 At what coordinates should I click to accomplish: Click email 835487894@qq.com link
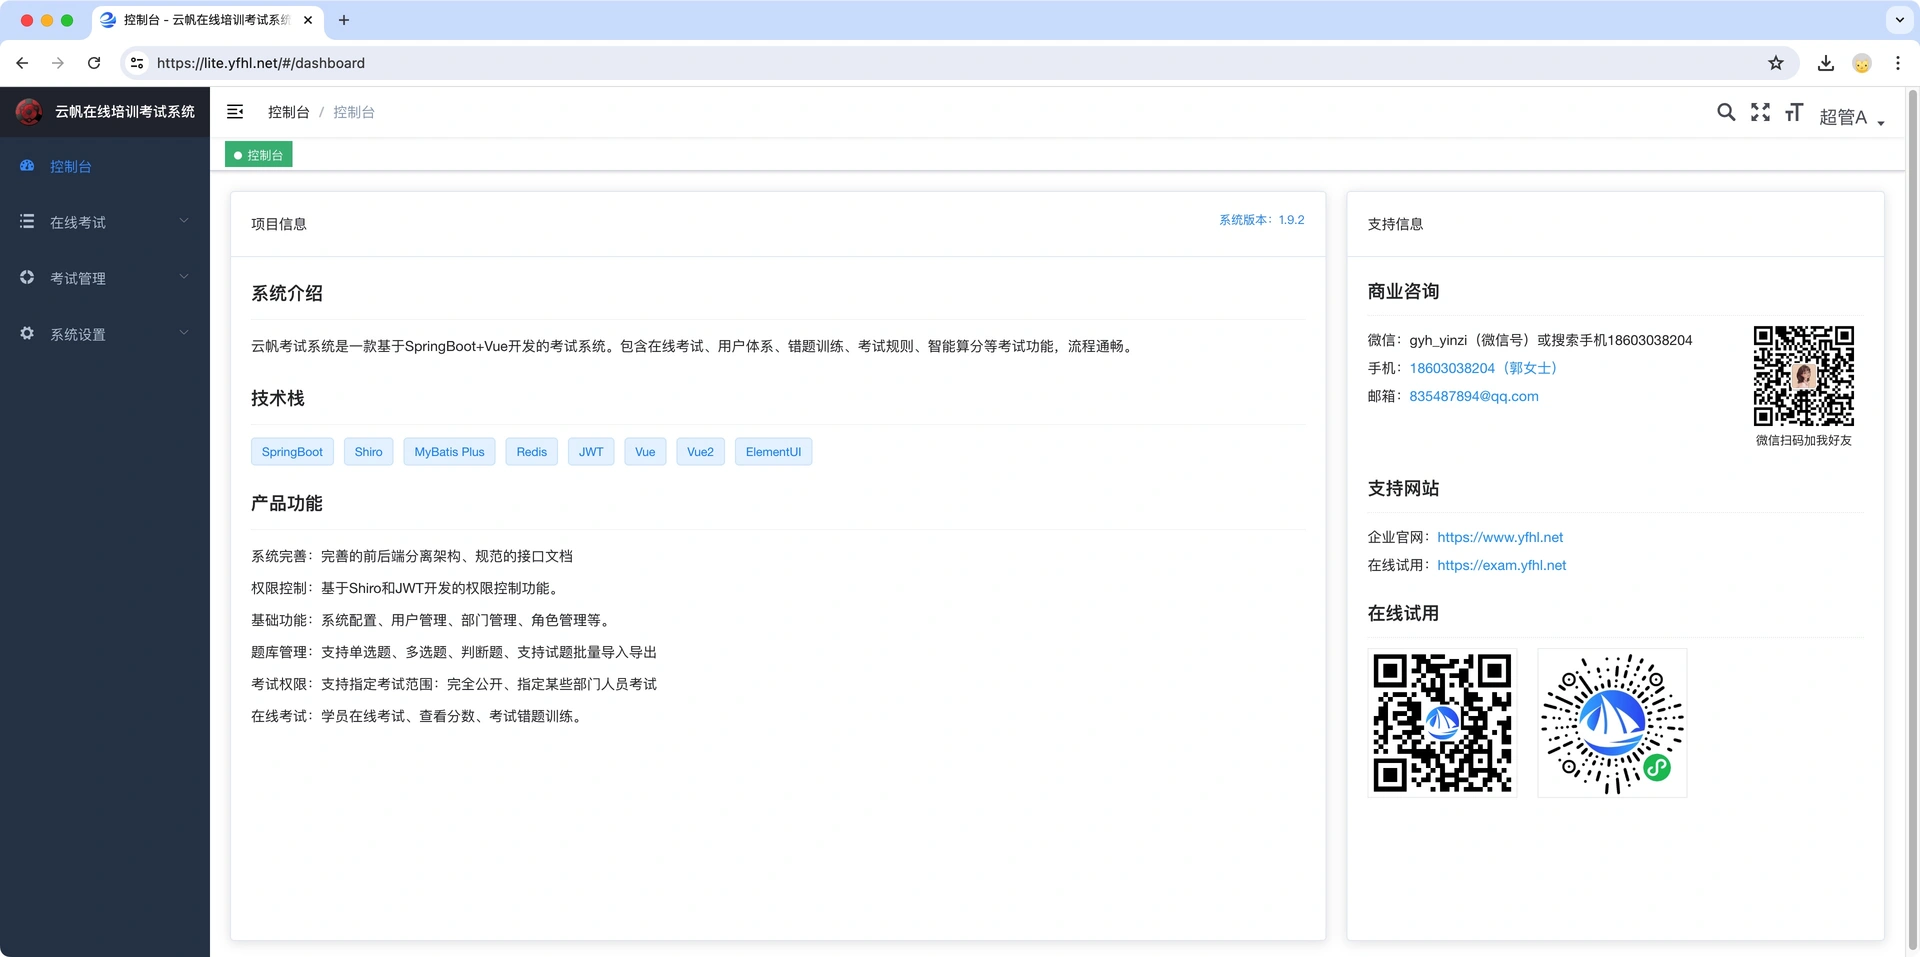1474,396
